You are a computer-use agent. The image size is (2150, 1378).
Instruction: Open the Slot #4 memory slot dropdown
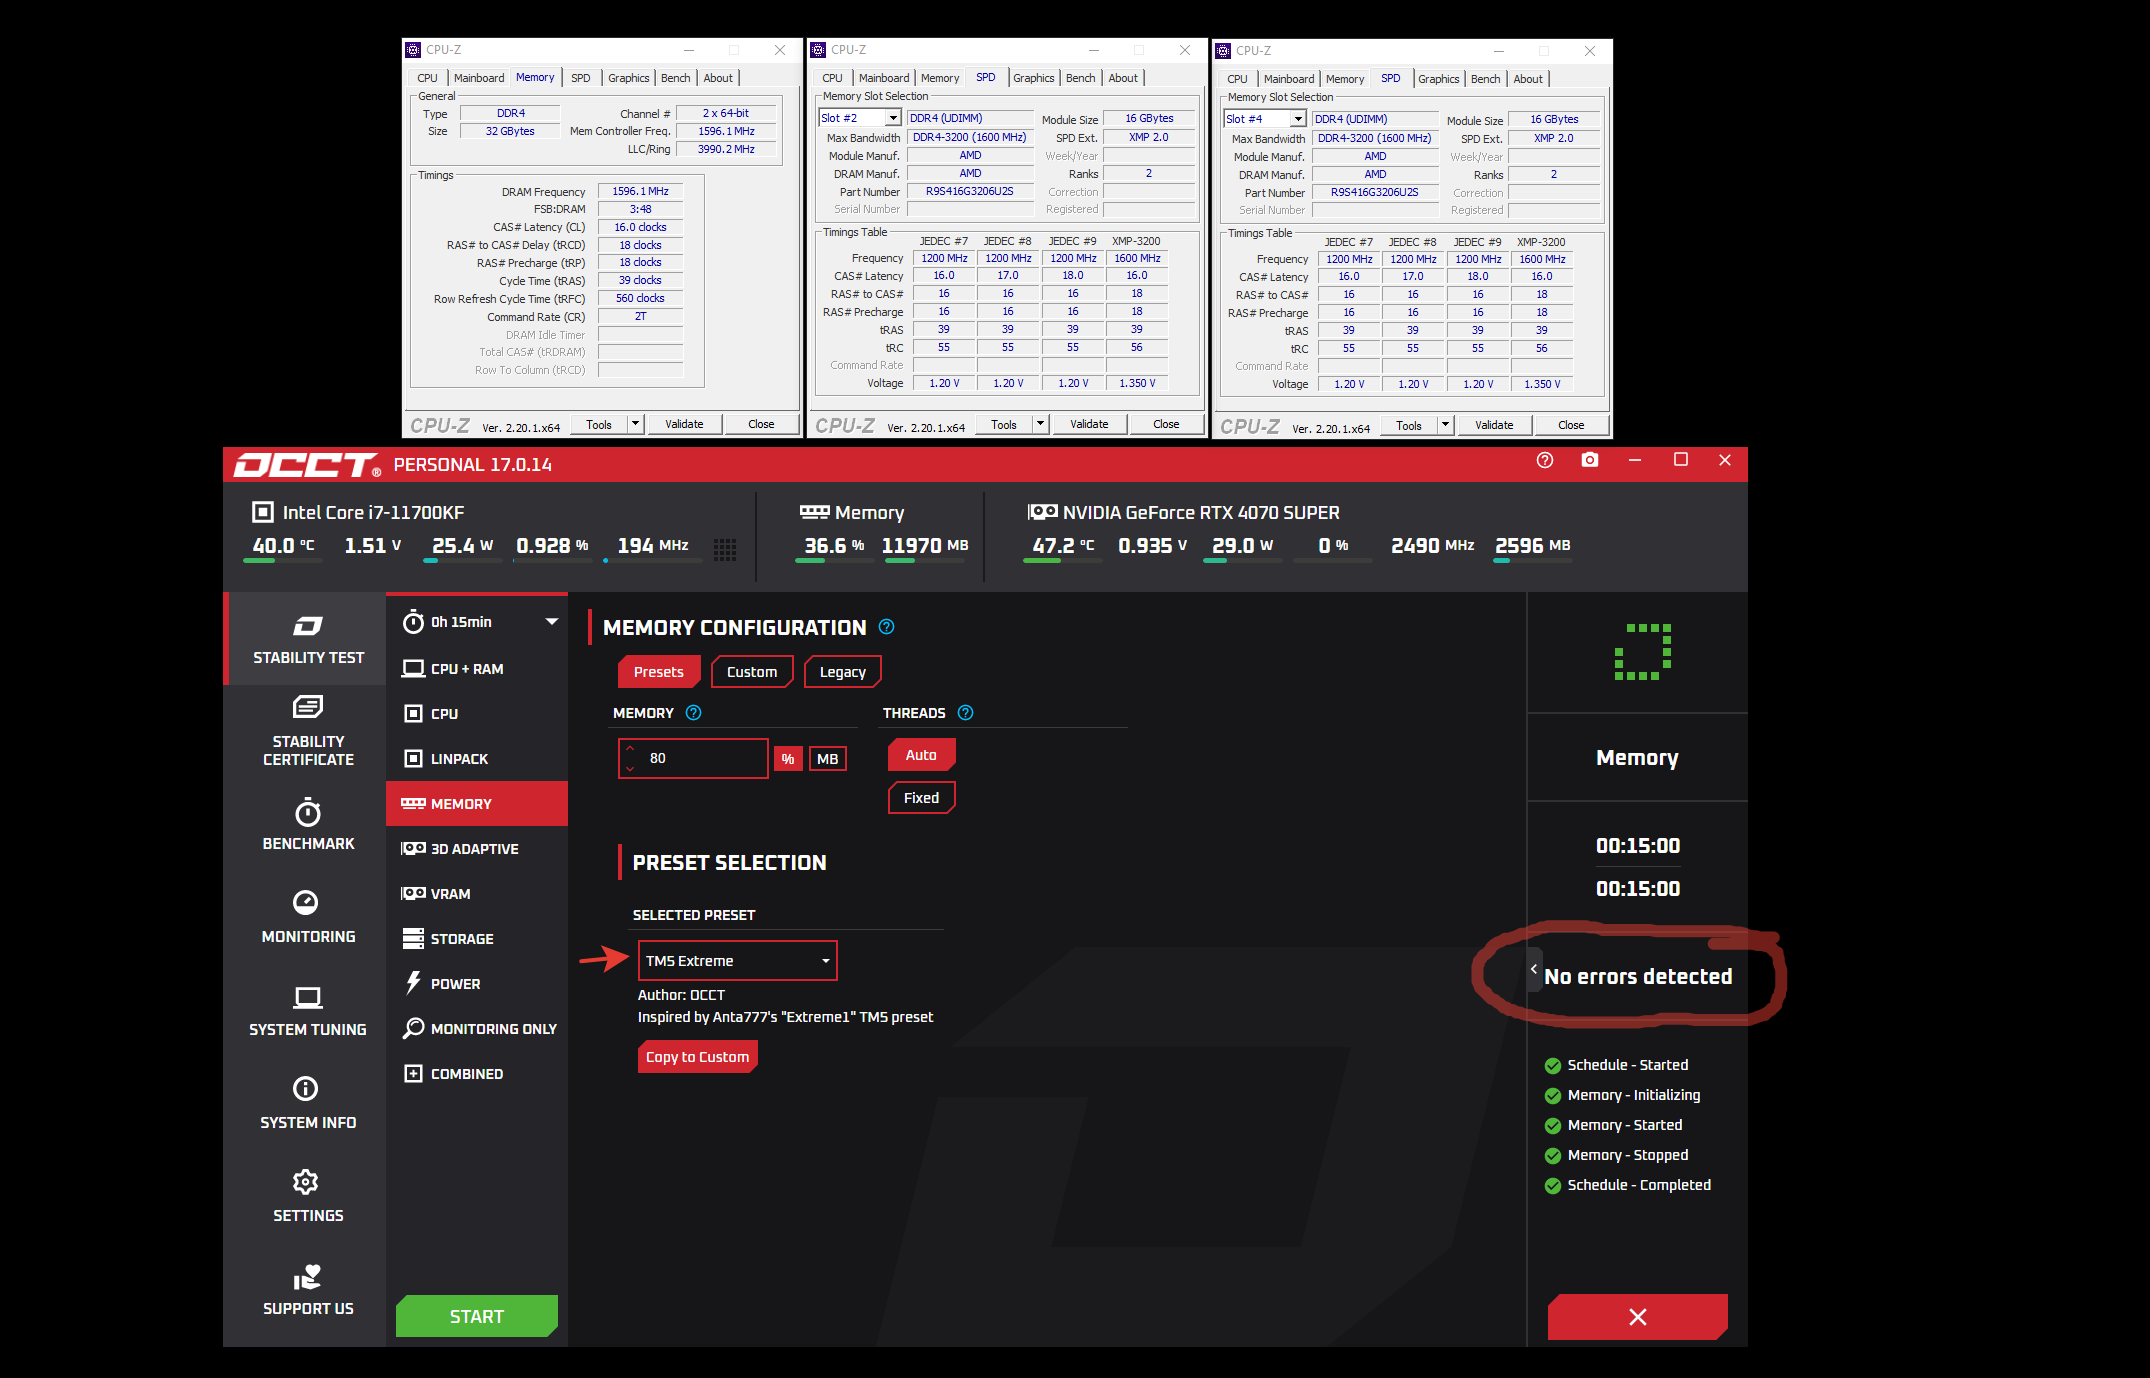pyautogui.click(x=1265, y=119)
